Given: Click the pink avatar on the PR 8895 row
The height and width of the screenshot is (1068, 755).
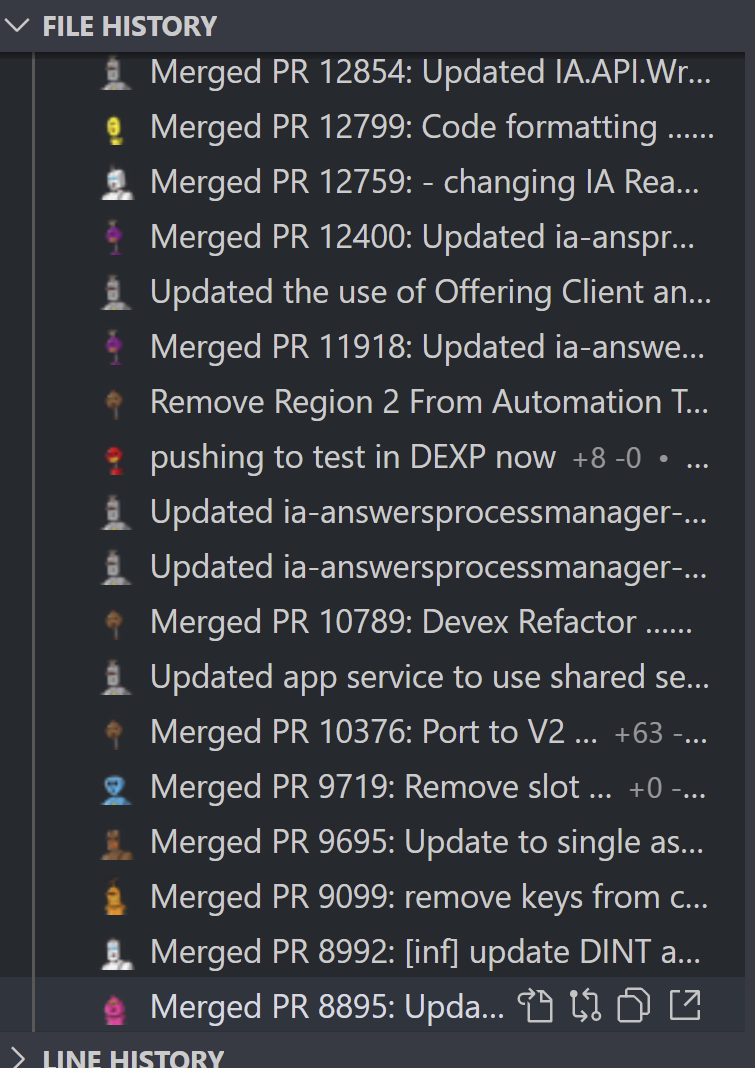Looking at the screenshot, I should 115,1006.
